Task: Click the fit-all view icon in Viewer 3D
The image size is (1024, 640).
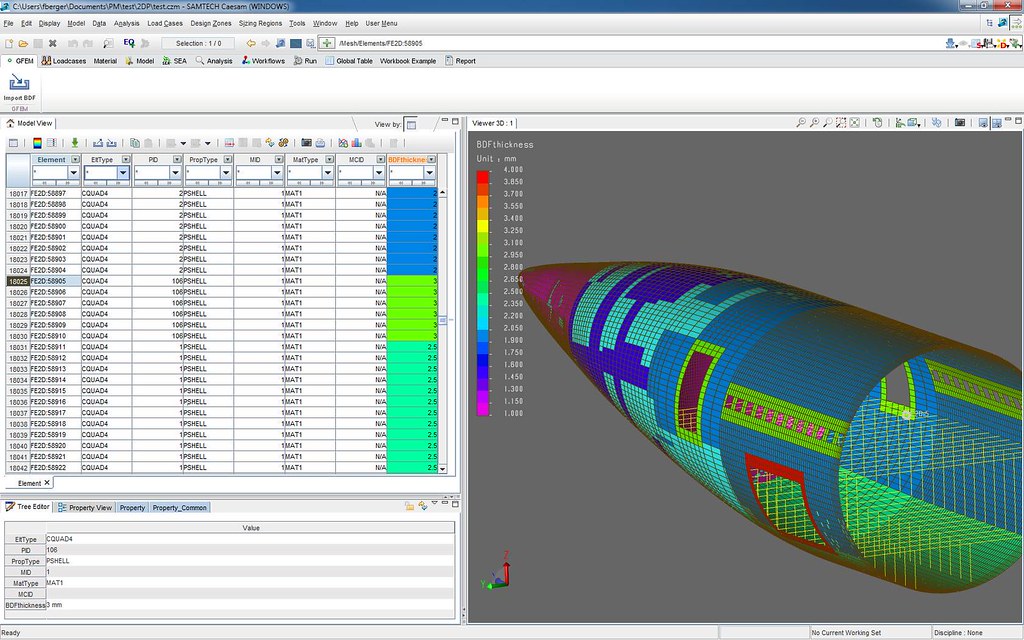Action: pyautogui.click(x=854, y=122)
